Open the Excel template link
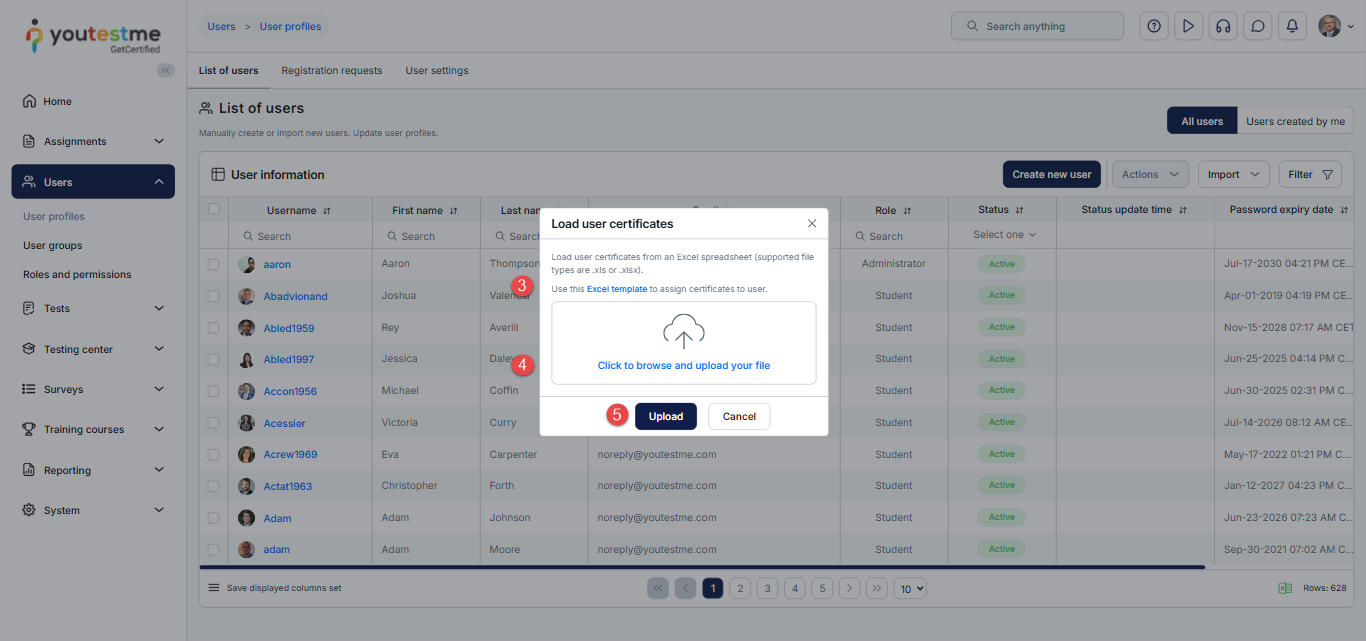 point(616,289)
